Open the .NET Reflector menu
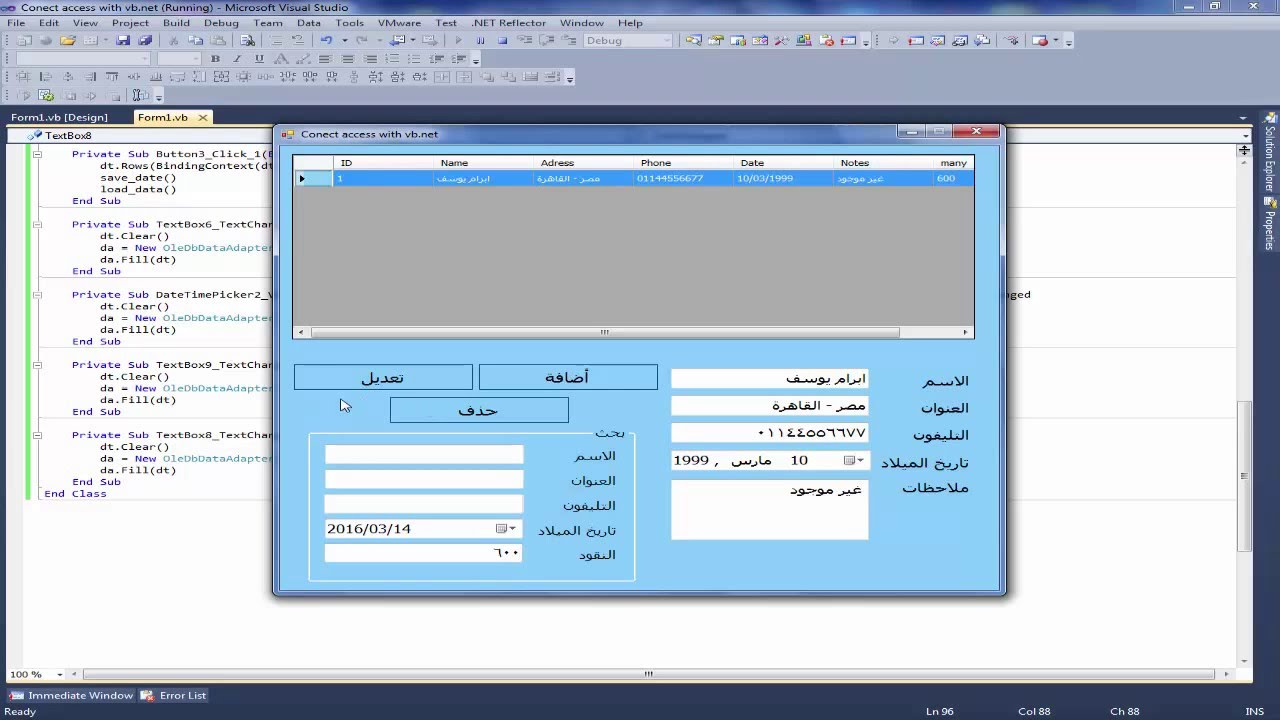 point(509,23)
